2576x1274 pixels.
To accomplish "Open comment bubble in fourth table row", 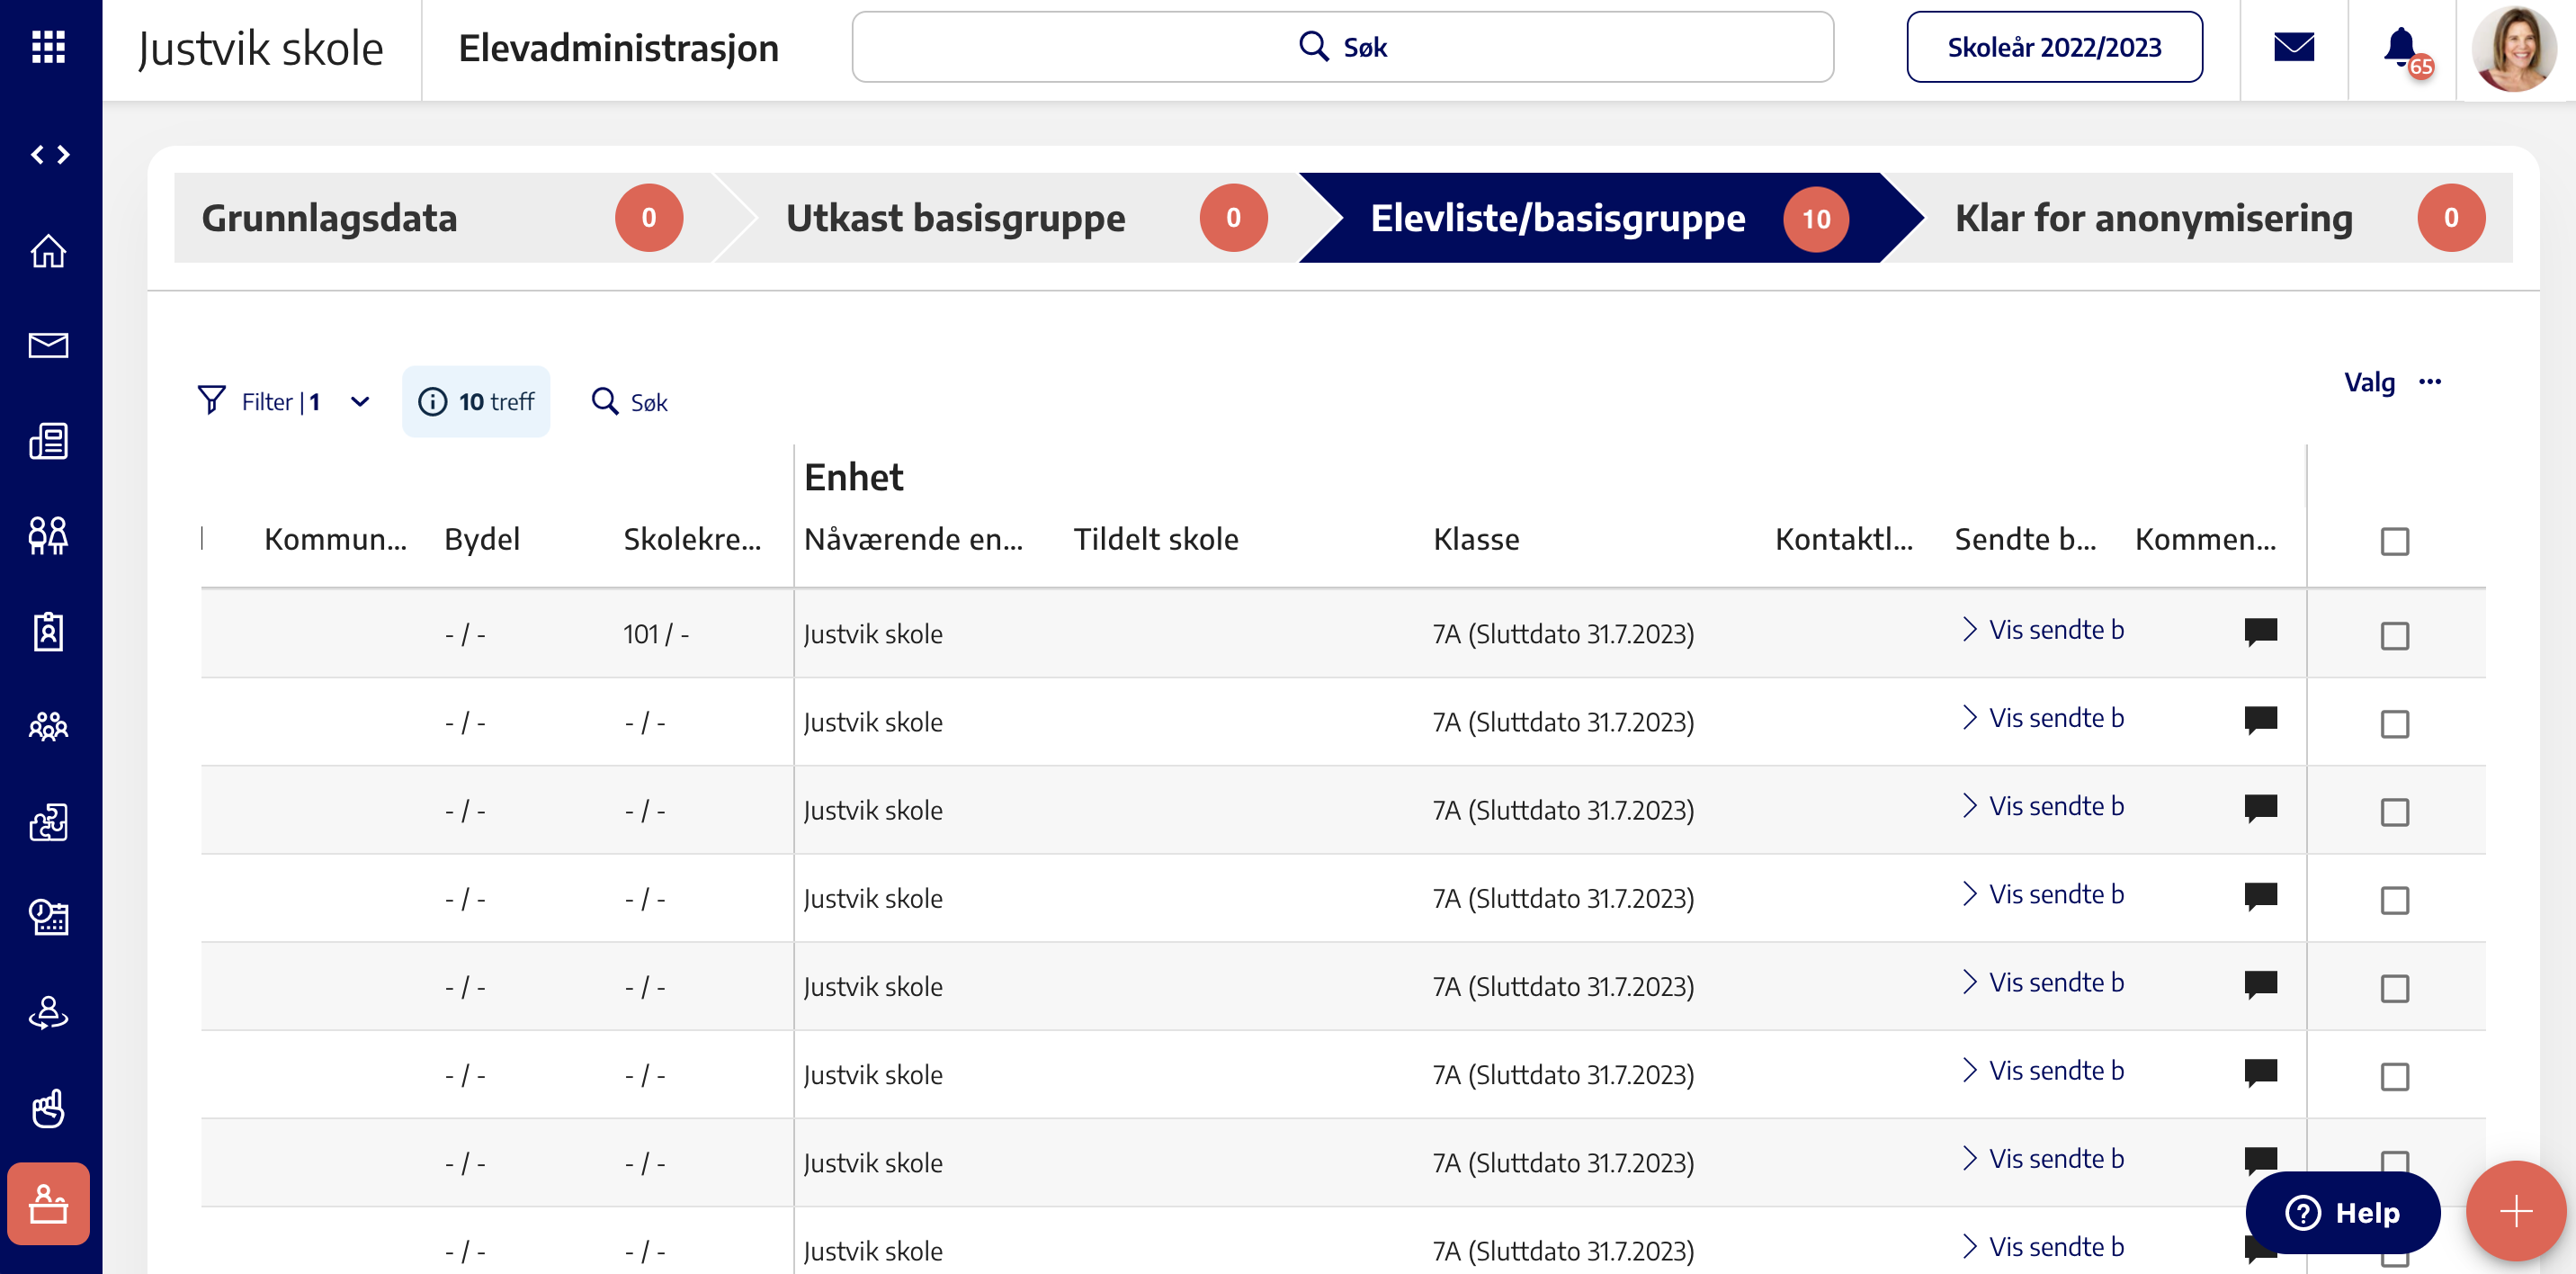I will pyautogui.click(x=2260, y=896).
